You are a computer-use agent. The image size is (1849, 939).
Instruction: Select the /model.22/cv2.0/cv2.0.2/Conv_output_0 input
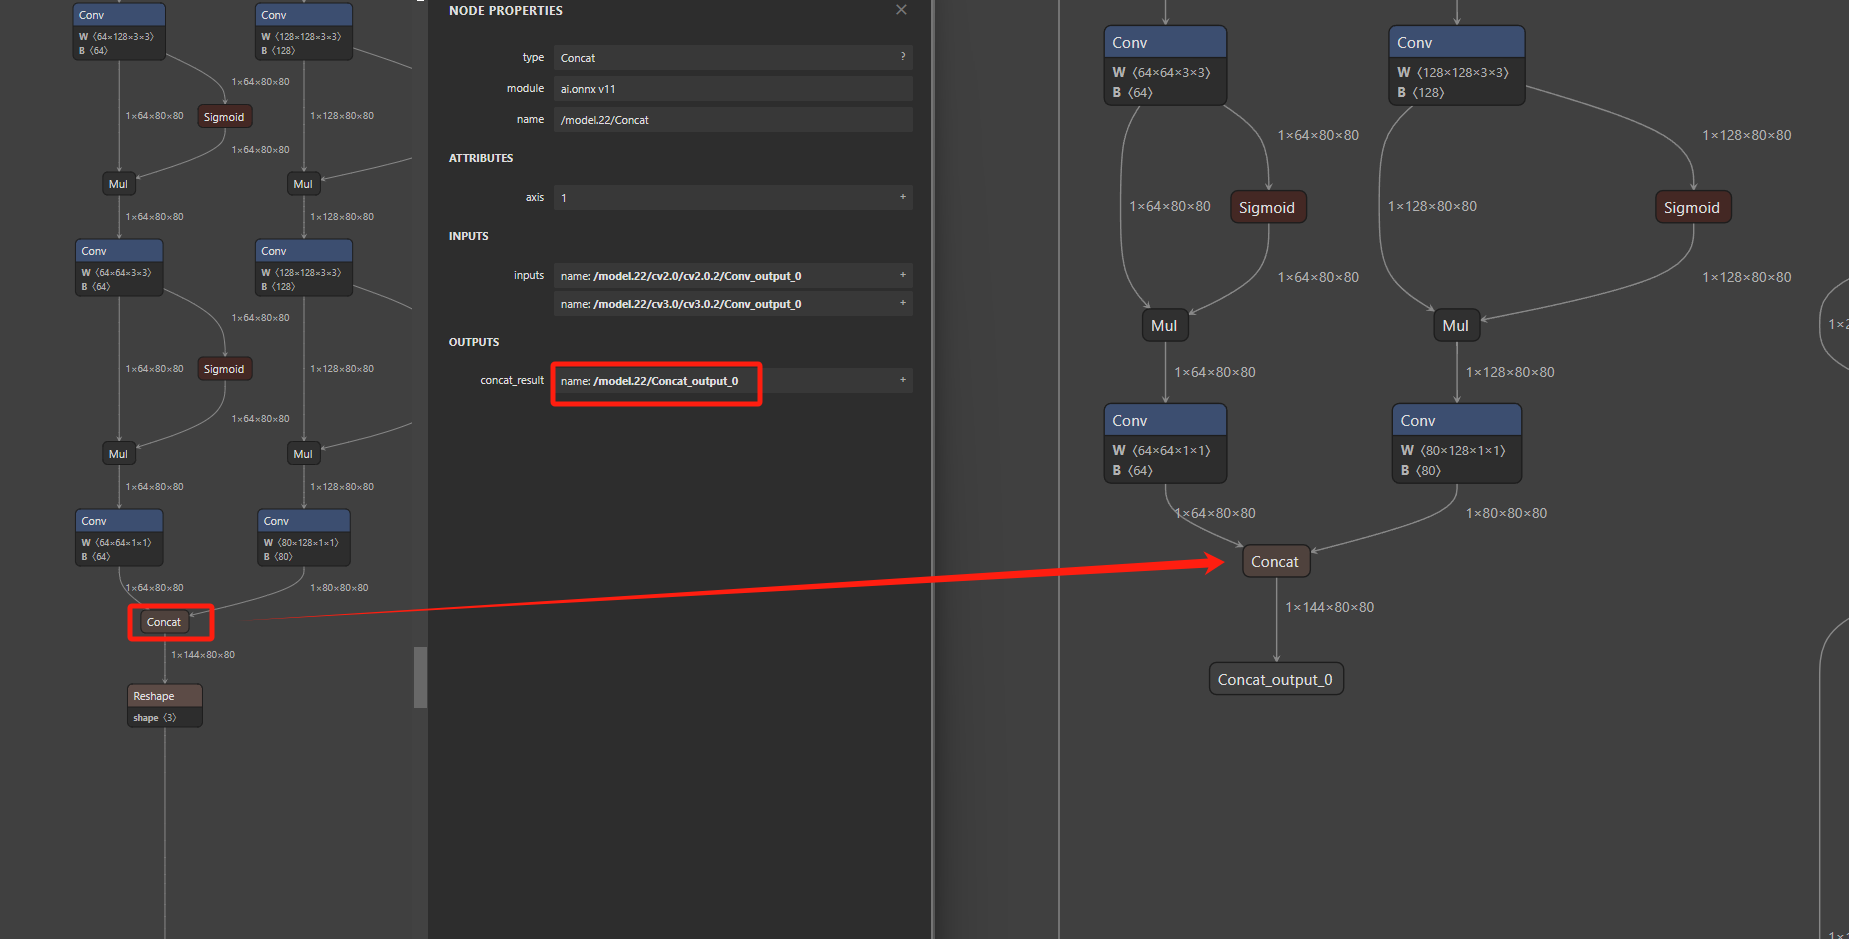[733, 275]
